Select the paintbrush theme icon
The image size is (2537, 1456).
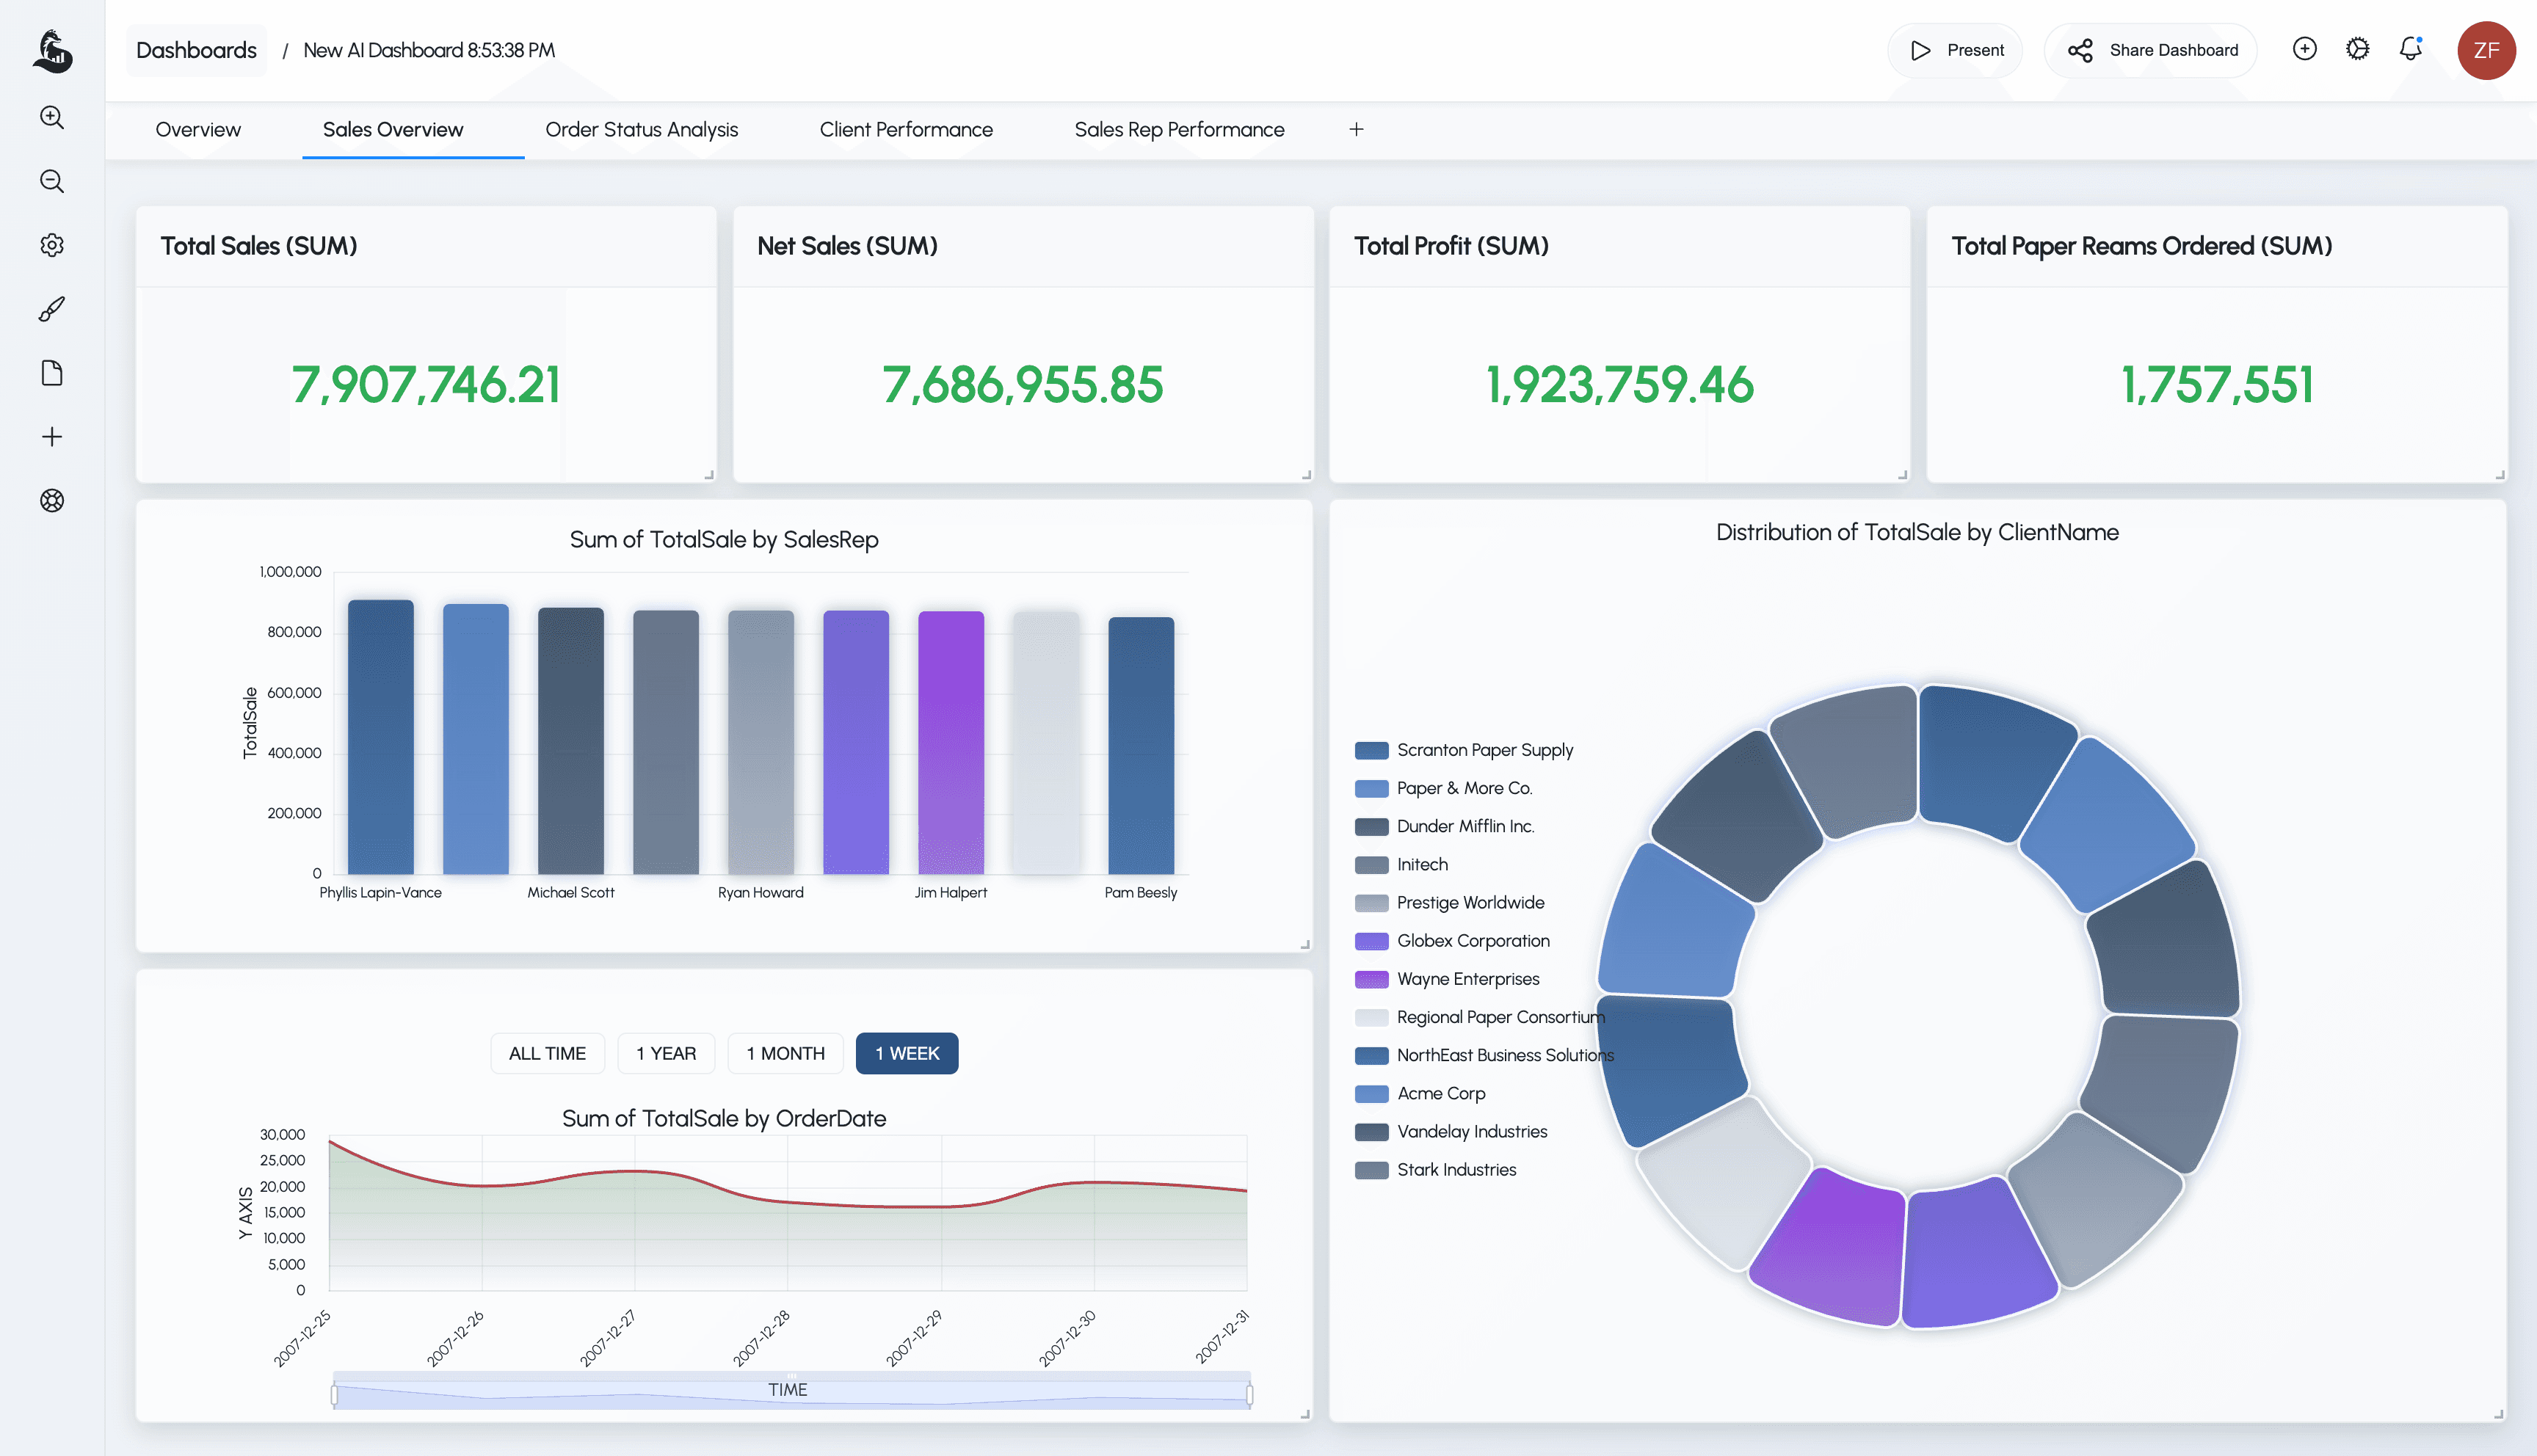pos(52,309)
